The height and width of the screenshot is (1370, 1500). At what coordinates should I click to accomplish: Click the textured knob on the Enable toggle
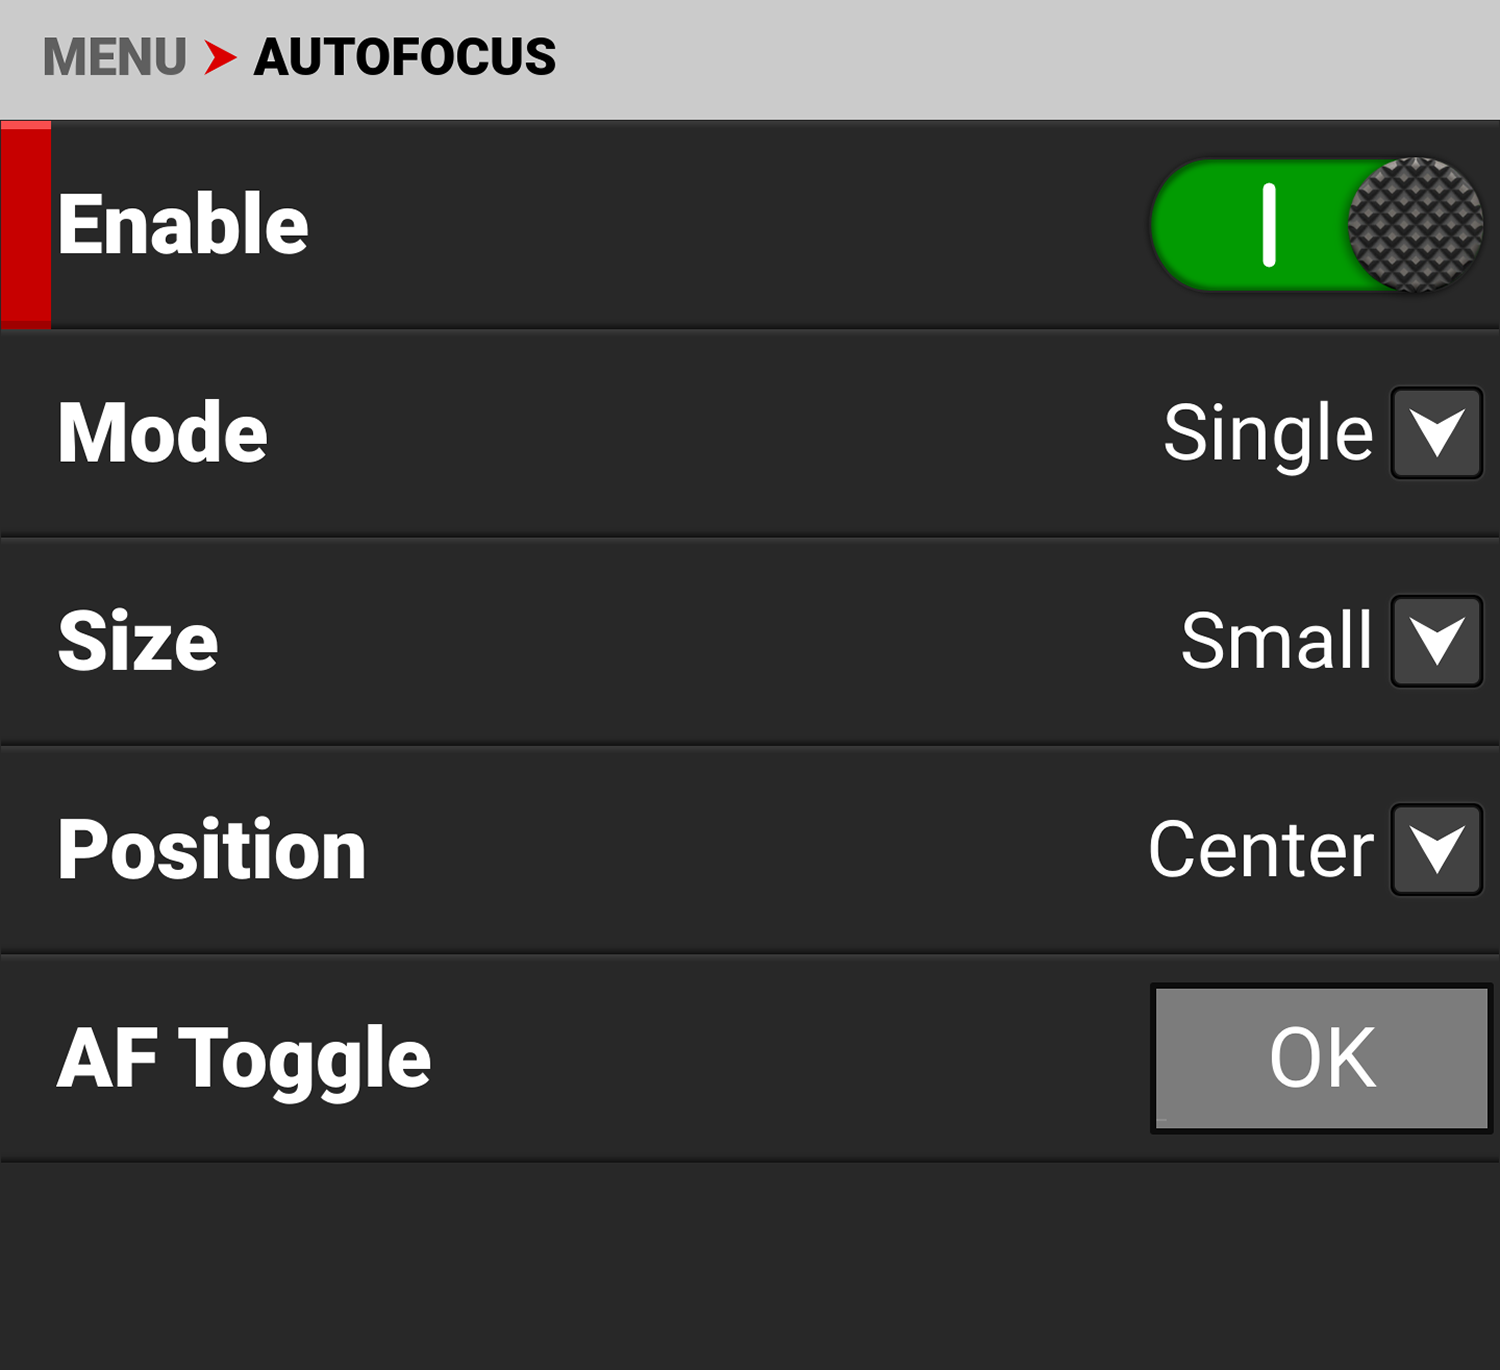click(x=1415, y=225)
